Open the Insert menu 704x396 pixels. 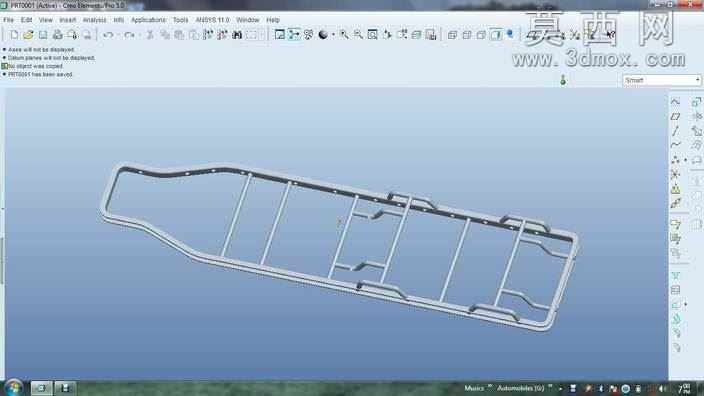click(x=67, y=20)
